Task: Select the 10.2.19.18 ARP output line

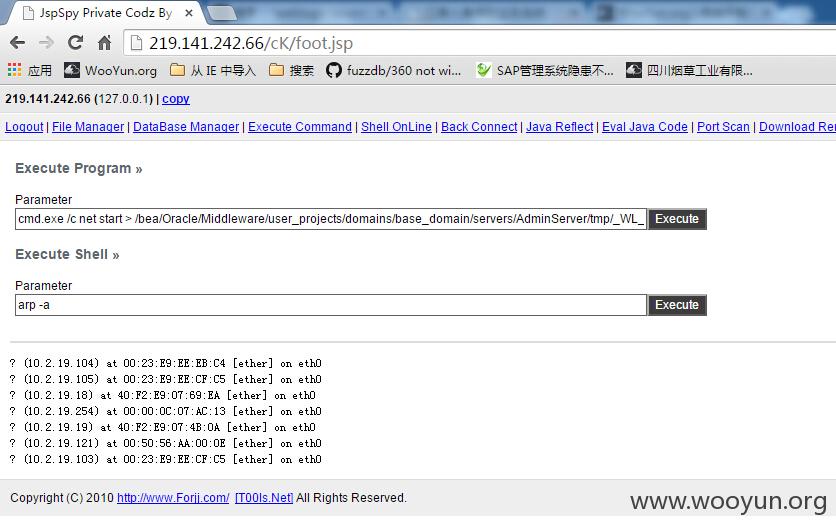Action: pyautogui.click(x=162, y=395)
